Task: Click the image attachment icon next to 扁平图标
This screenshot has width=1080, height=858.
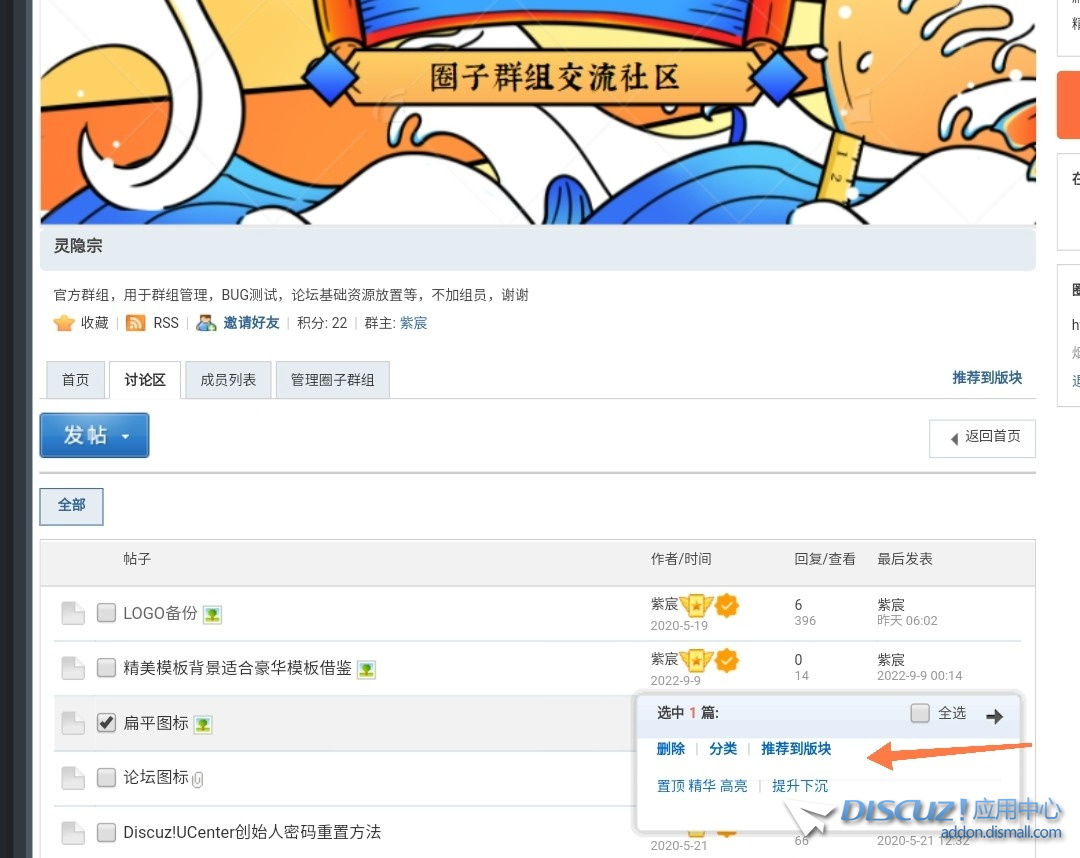Action: pyautogui.click(x=203, y=724)
